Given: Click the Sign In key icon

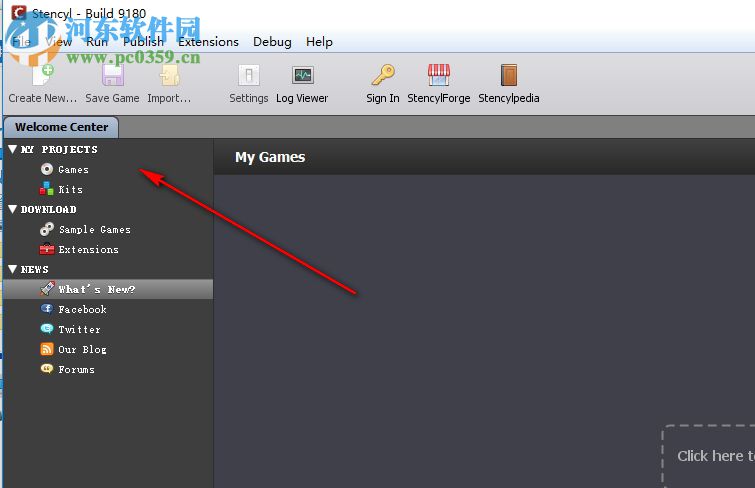Looking at the screenshot, I should 383,75.
